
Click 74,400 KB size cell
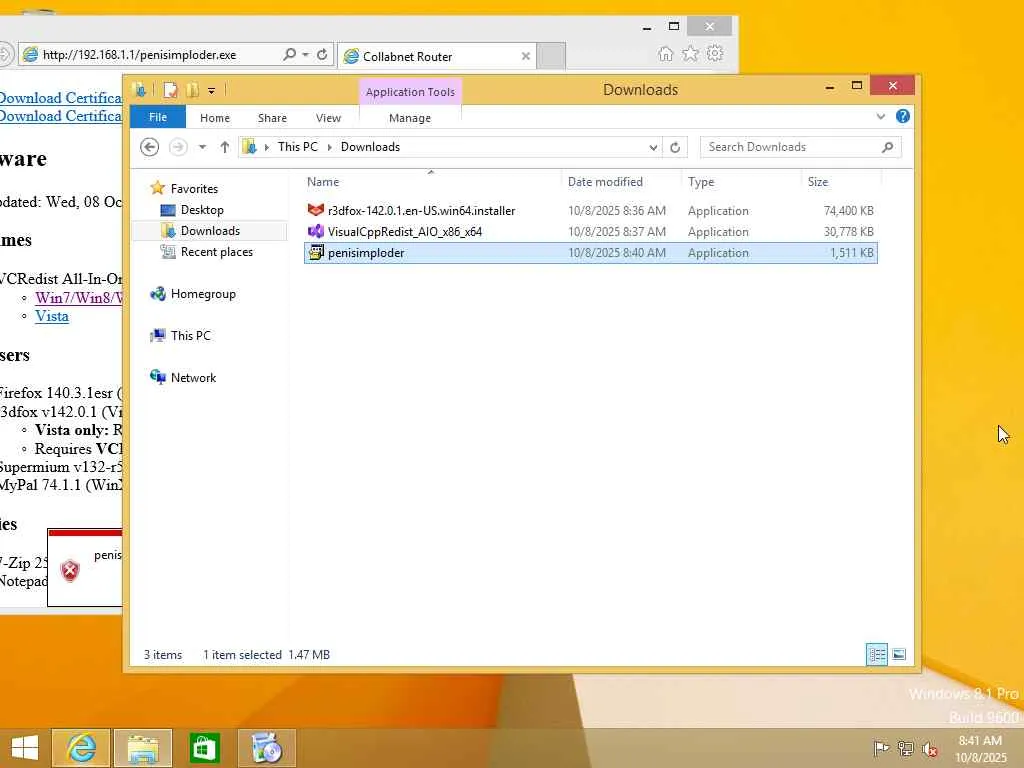tap(848, 210)
